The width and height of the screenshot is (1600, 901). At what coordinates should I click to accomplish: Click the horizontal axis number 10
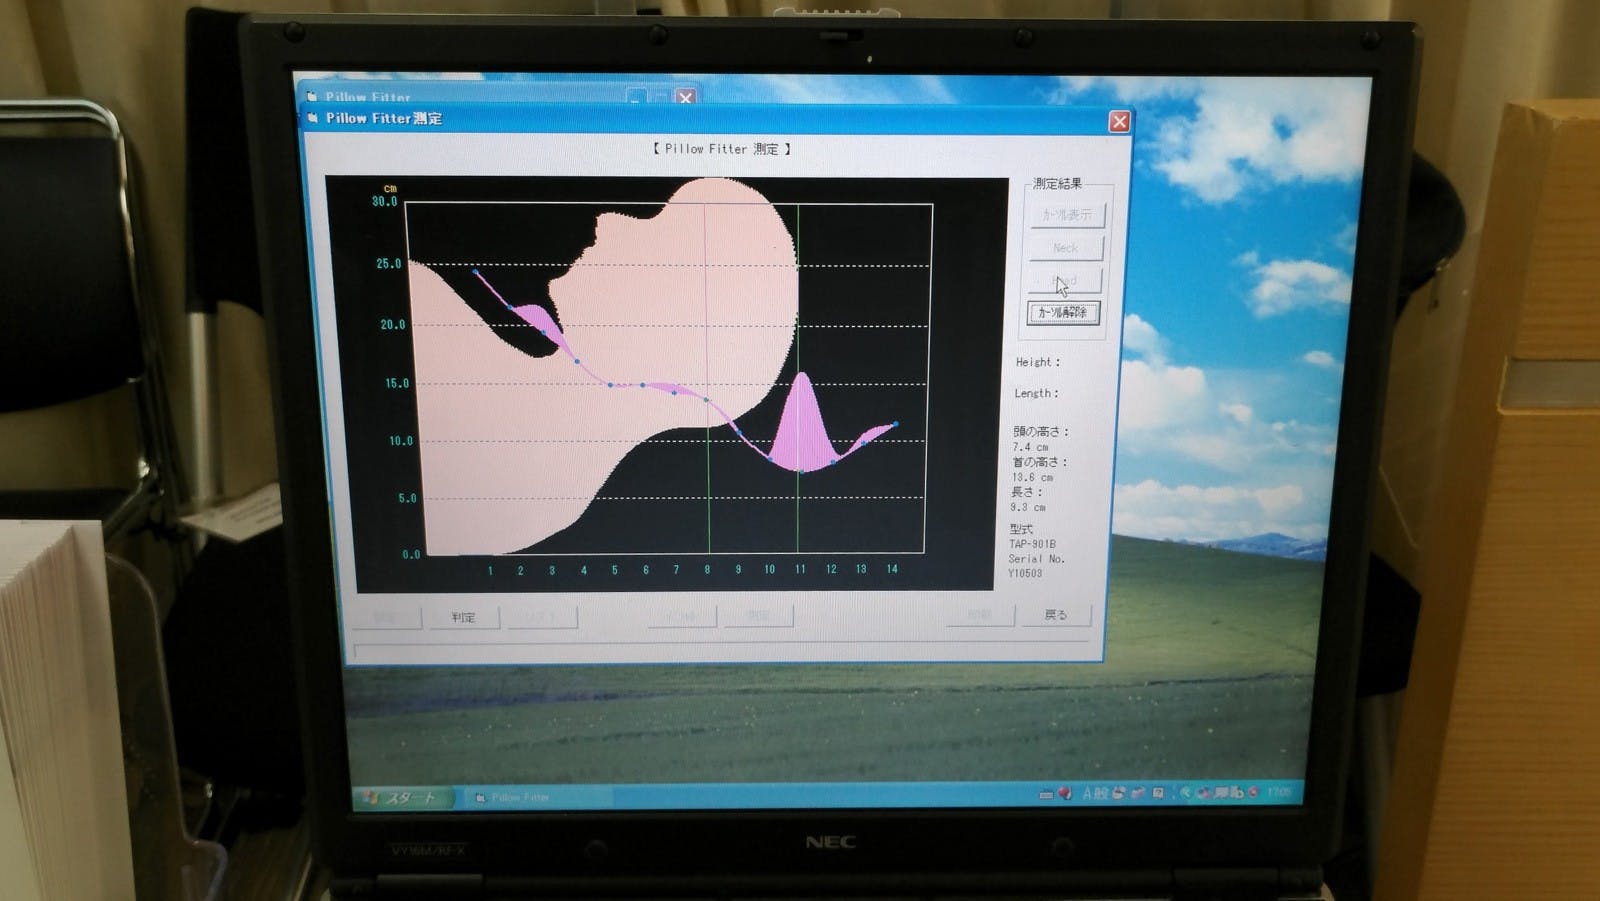[769, 570]
